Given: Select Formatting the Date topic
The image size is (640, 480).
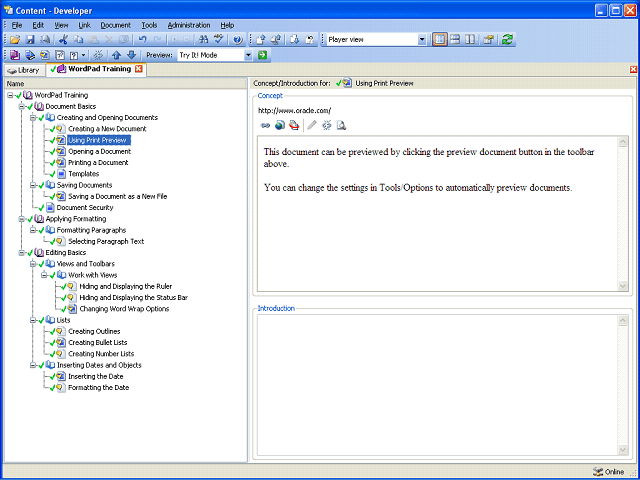Looking at the screenshot, I should (x=98, y=388).
